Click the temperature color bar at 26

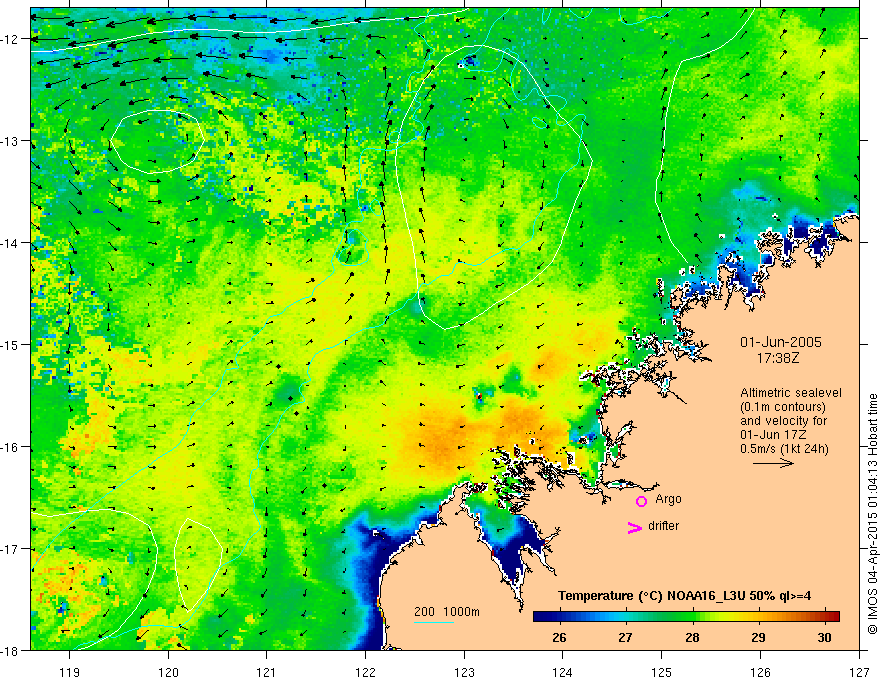click(559, 616)
